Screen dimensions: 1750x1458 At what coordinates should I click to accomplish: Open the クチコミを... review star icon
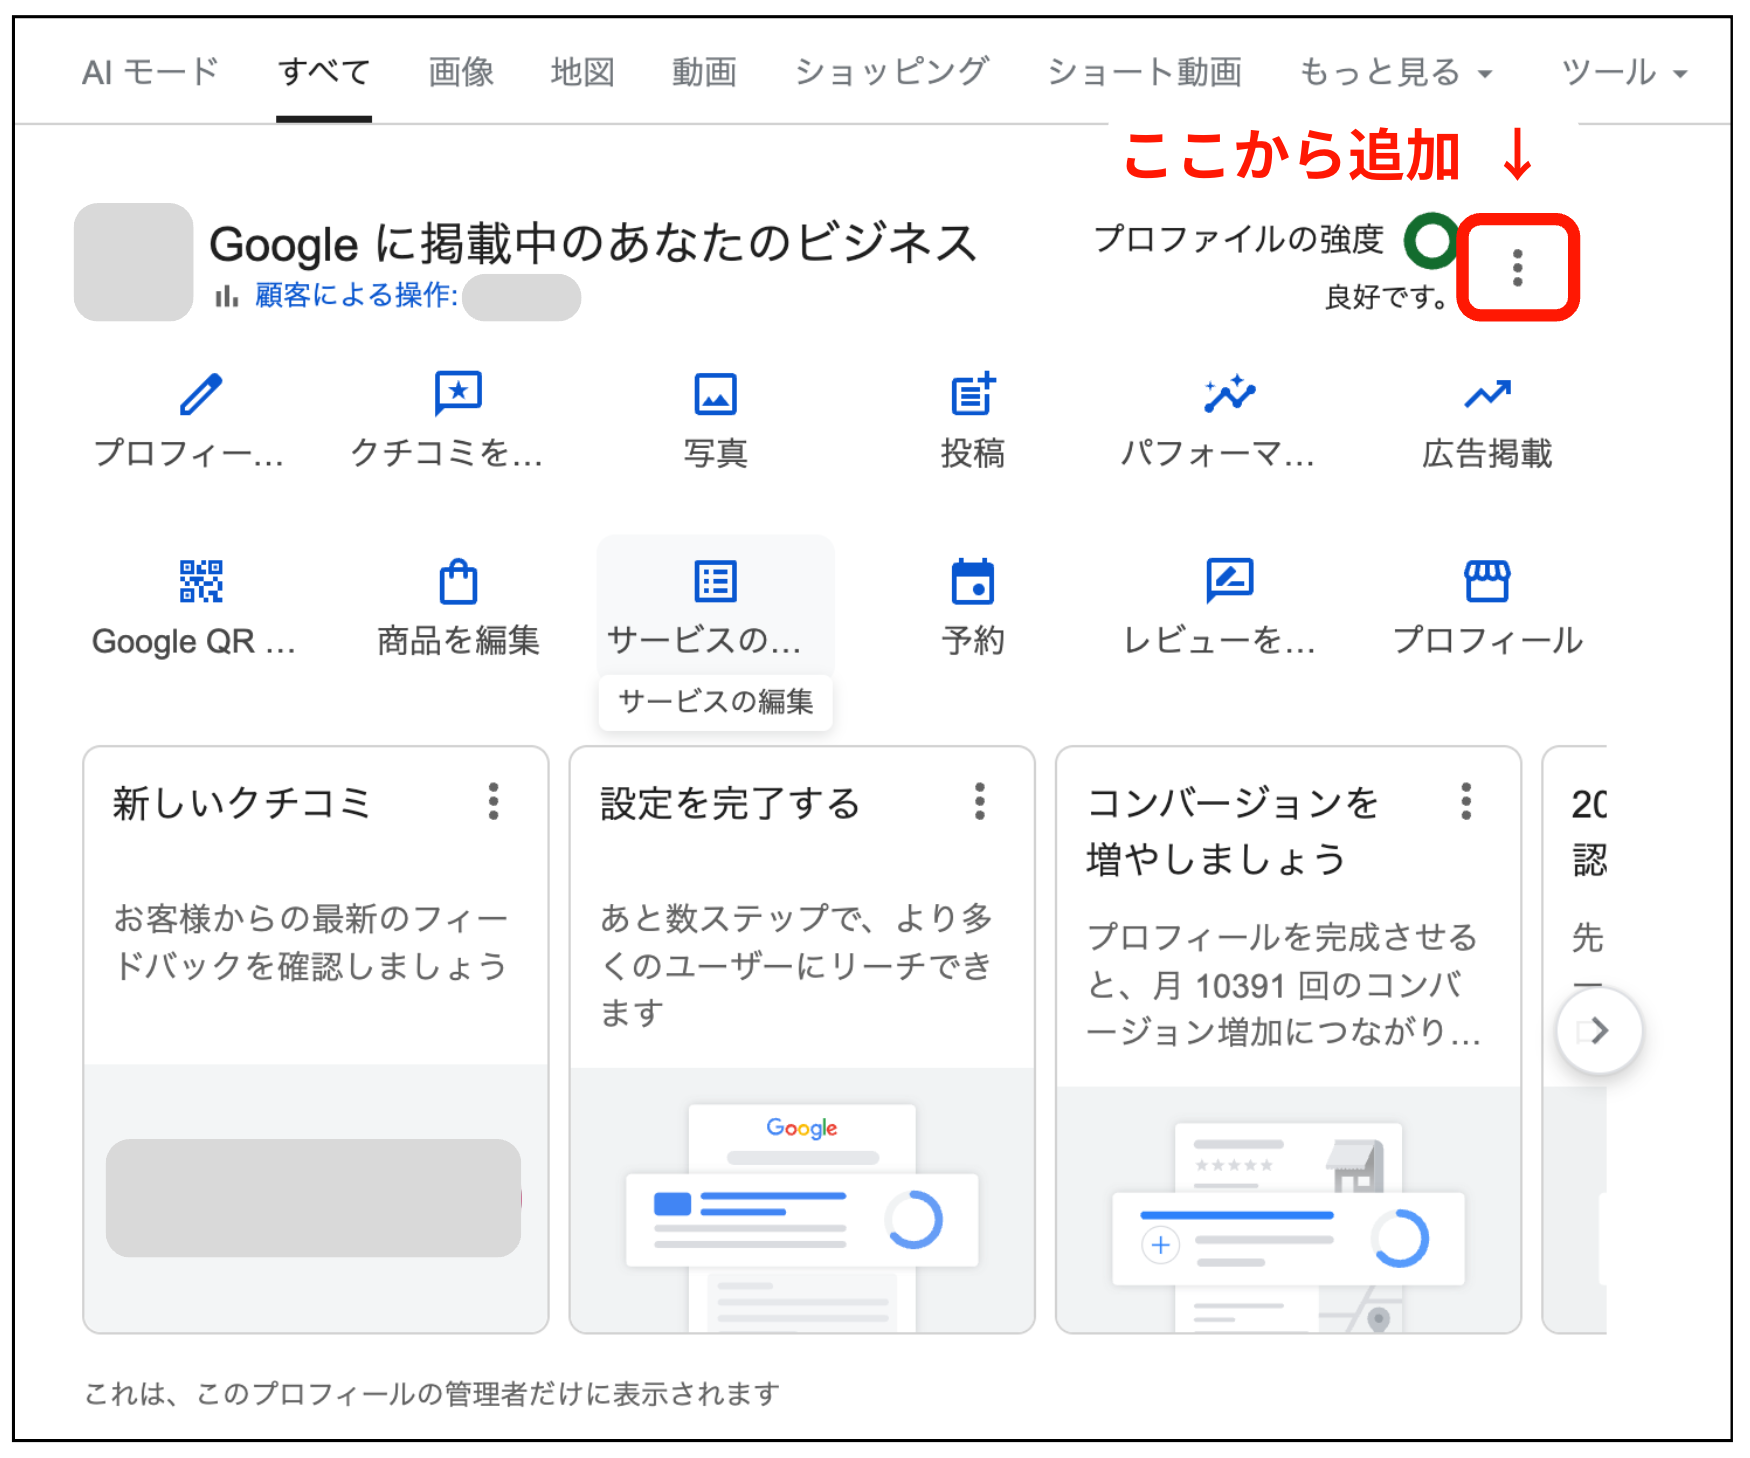[x=458, y=393]
